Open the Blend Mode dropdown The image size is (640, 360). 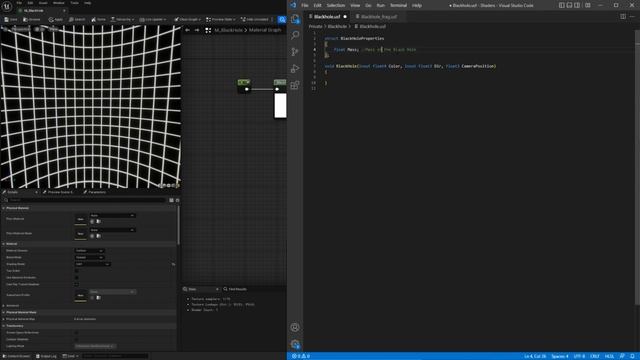tap(89, 257)
